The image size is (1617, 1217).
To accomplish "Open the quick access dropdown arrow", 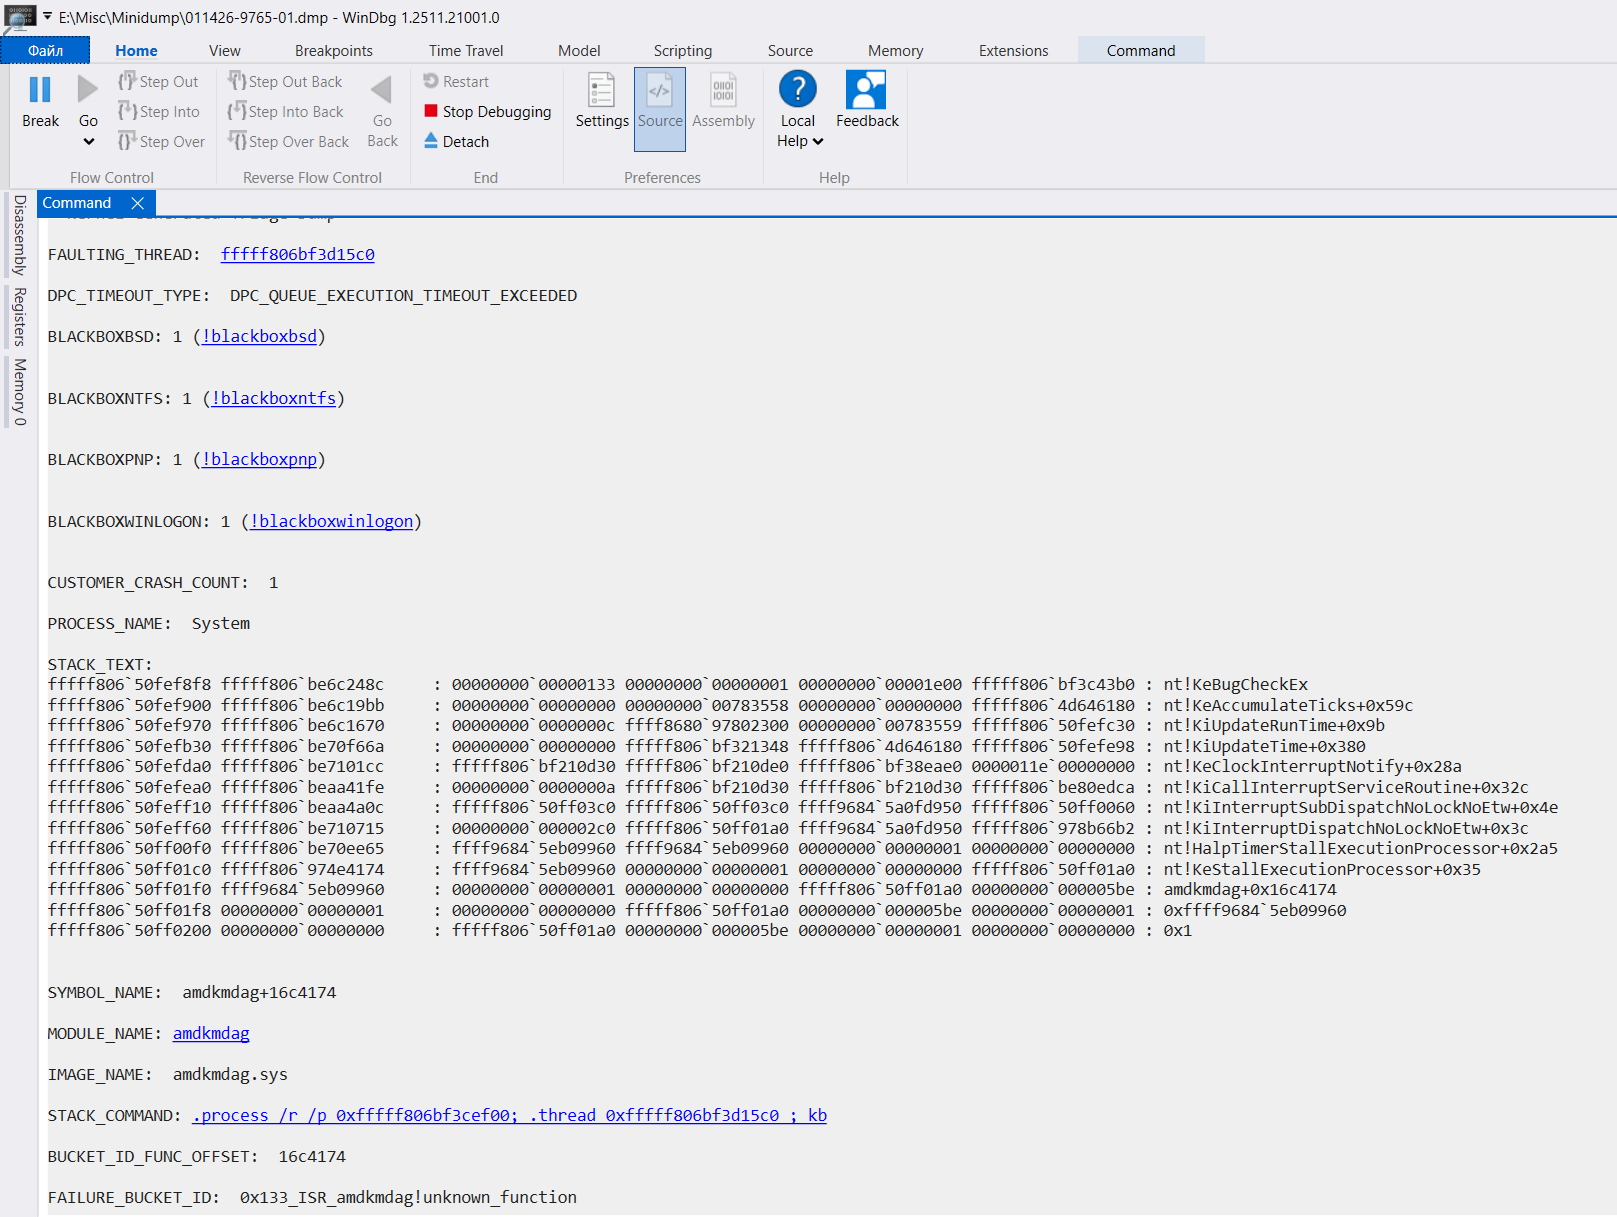I will pos(47,17).
